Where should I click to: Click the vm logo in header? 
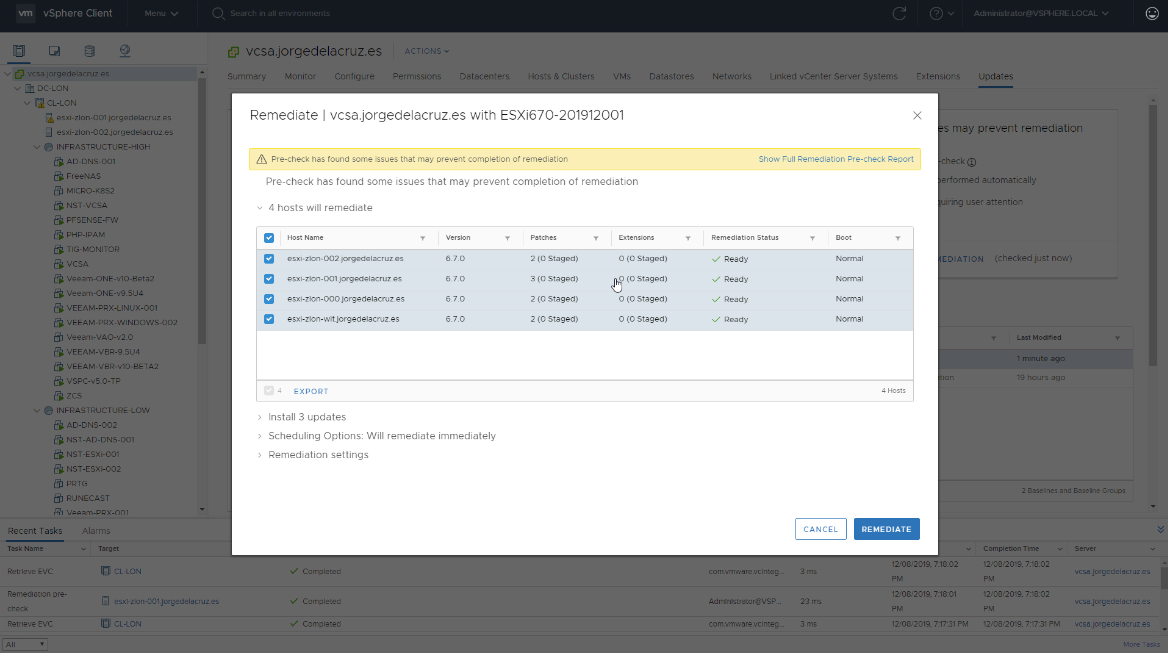pos(25,13)
